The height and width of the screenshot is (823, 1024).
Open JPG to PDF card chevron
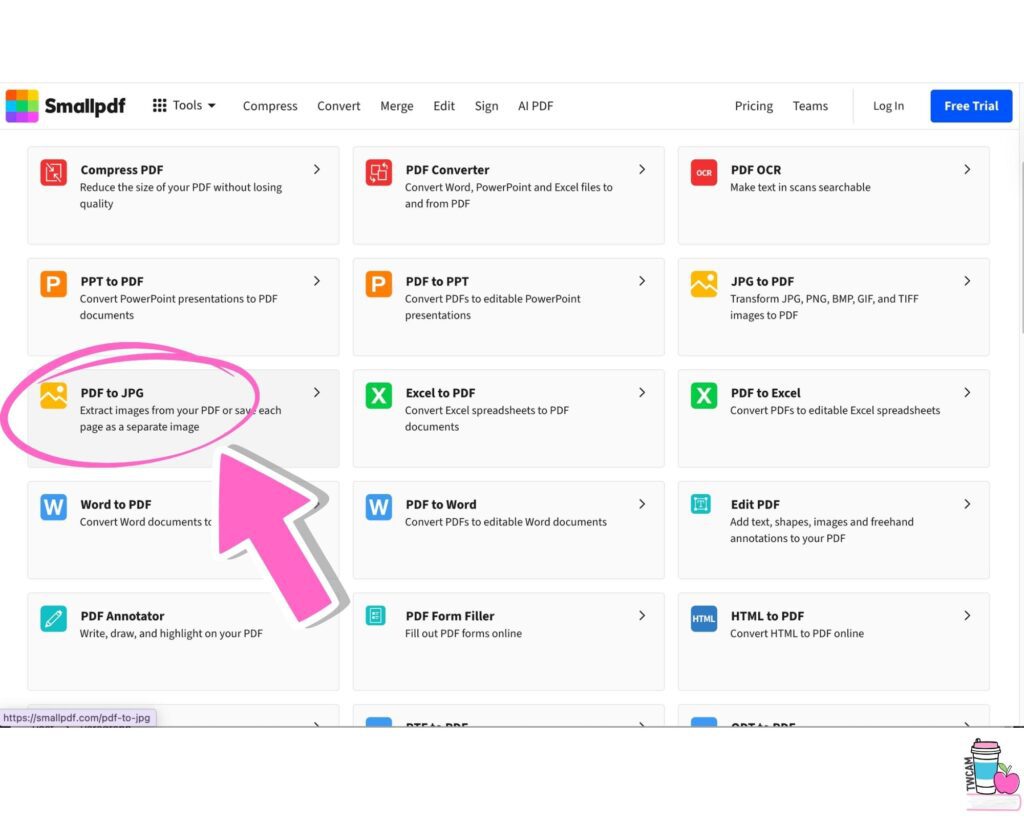click(967, 282)
